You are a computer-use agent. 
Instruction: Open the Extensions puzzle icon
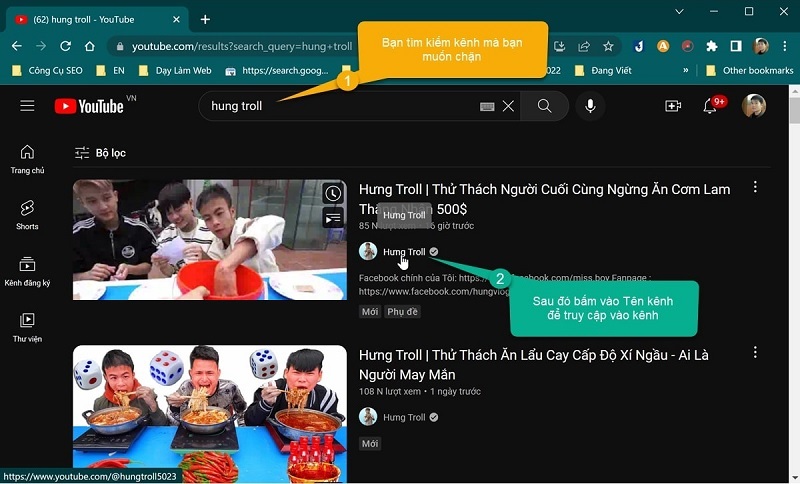click(x=712, y=46)
